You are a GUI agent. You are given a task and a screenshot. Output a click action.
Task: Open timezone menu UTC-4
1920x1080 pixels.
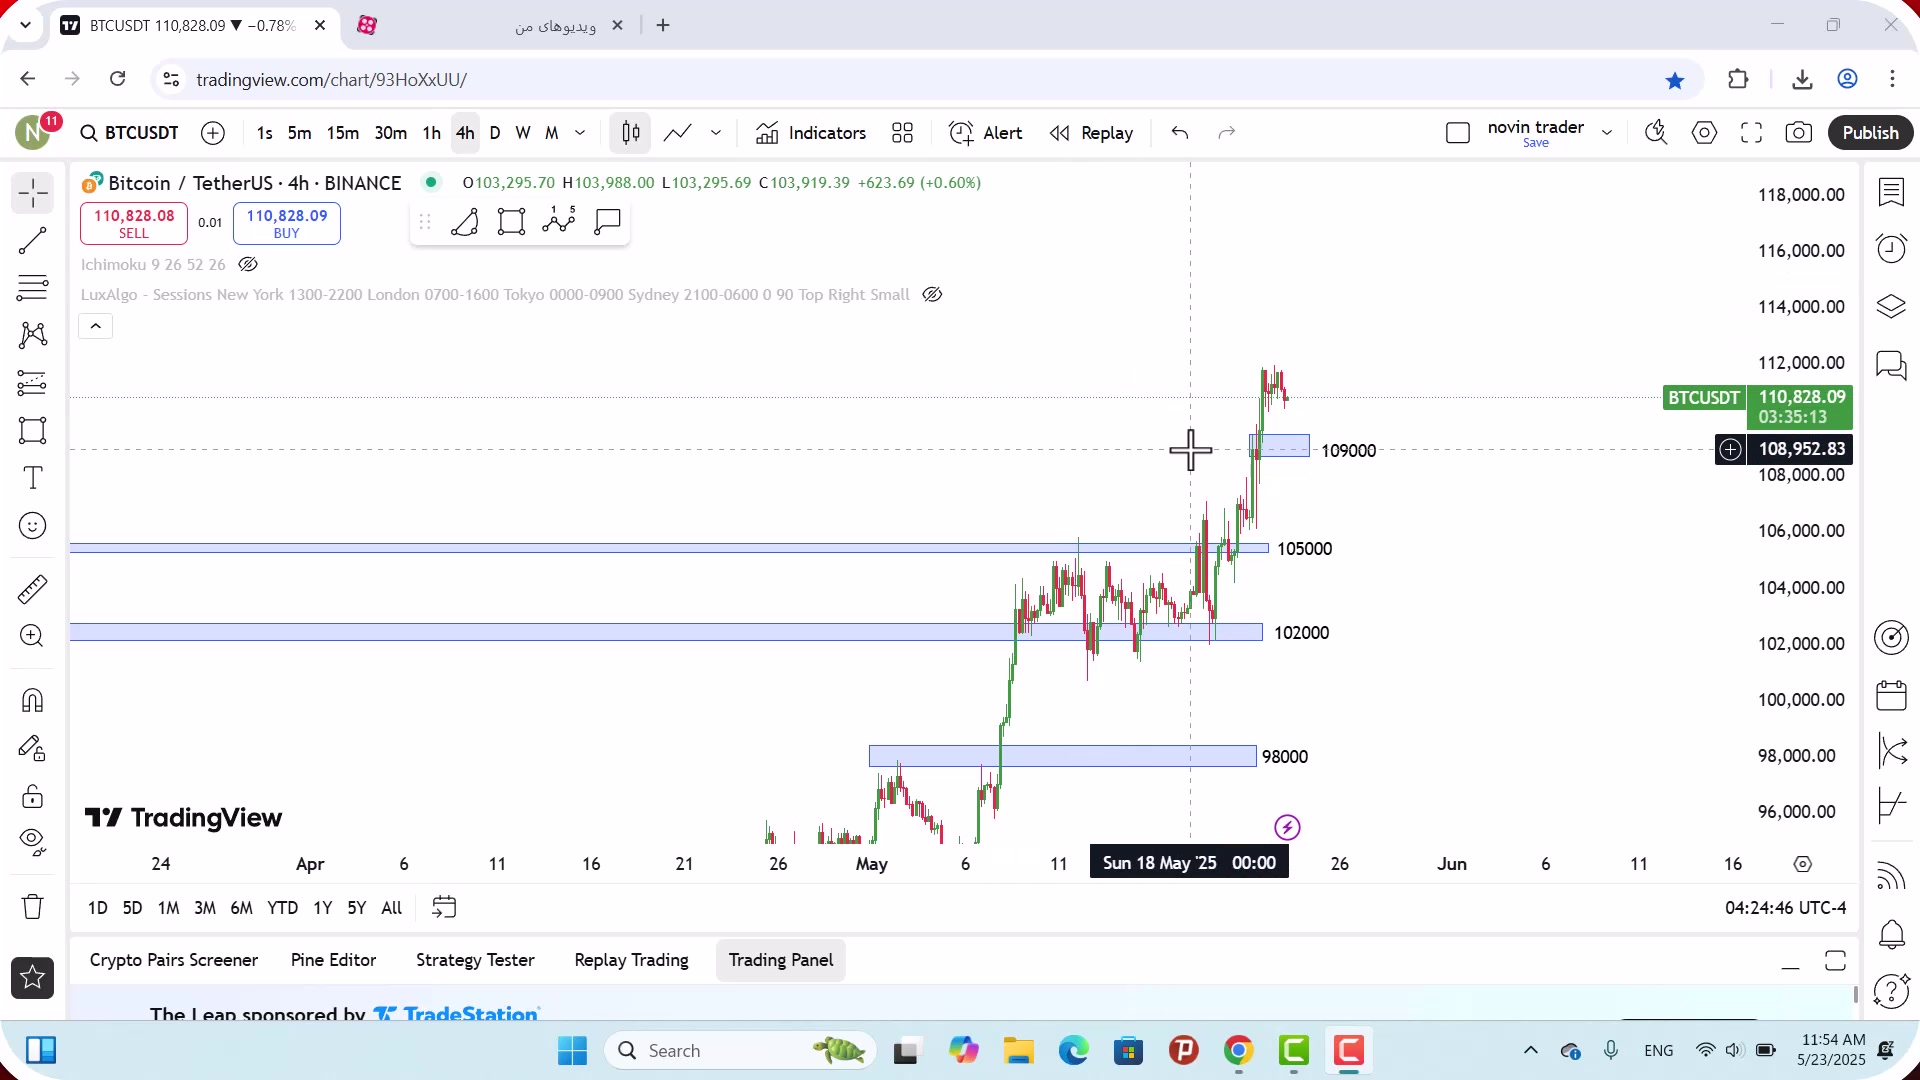1785,908
